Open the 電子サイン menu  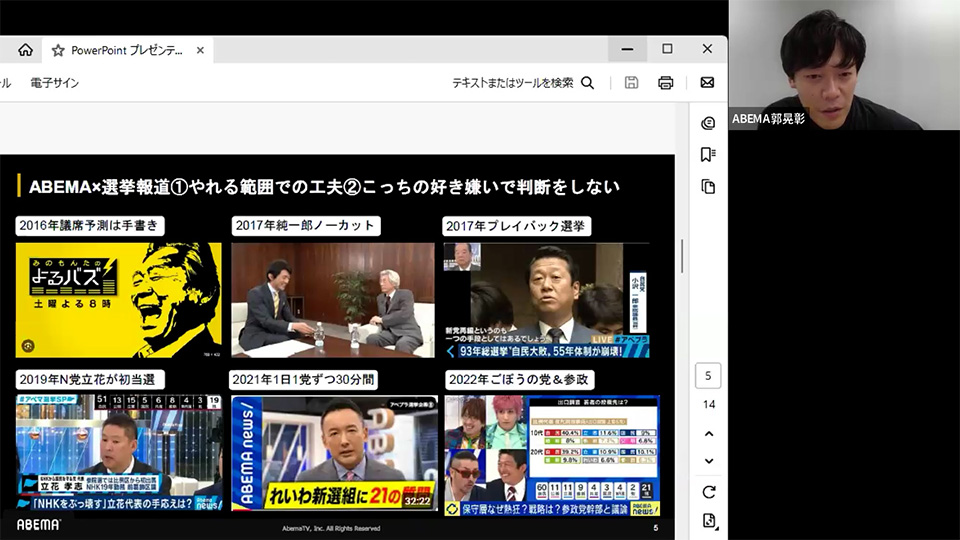(x=54, y=83)
